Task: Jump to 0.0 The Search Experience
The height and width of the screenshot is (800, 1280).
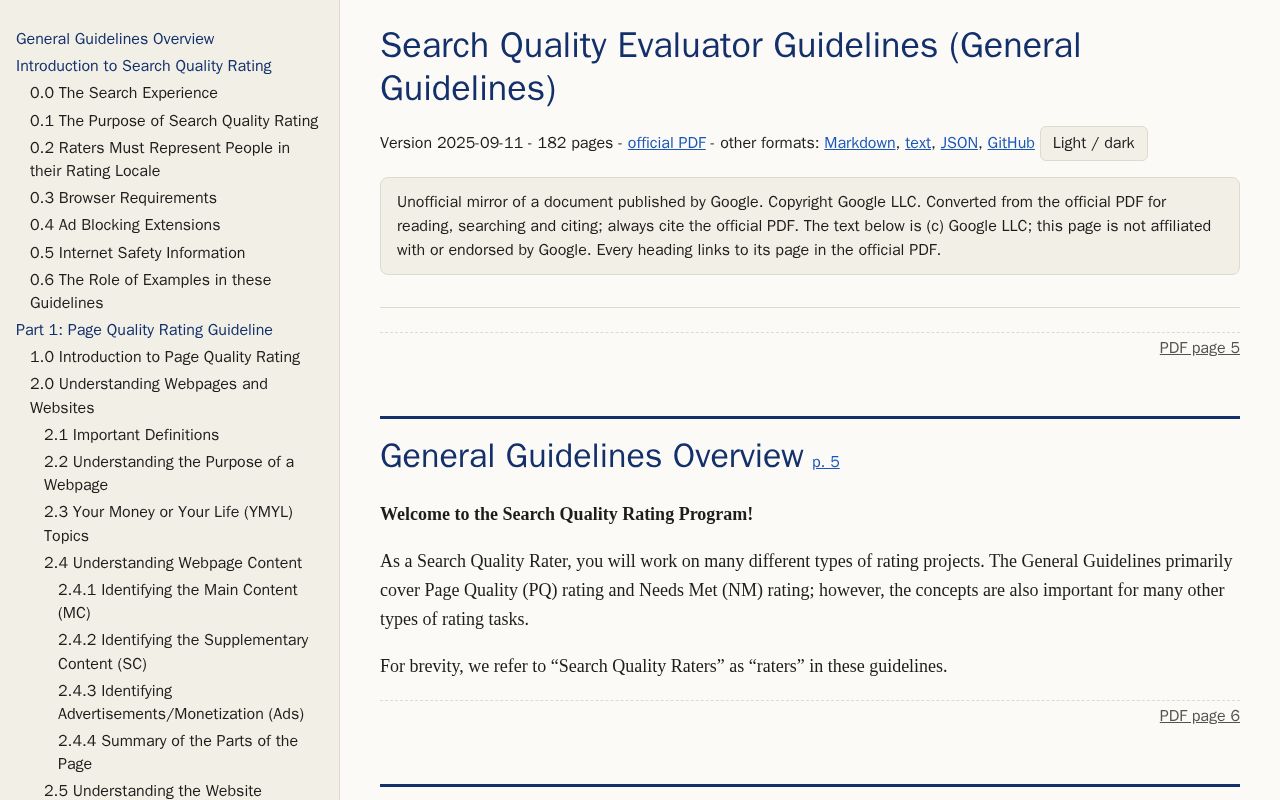Action: tap(124, 93)
